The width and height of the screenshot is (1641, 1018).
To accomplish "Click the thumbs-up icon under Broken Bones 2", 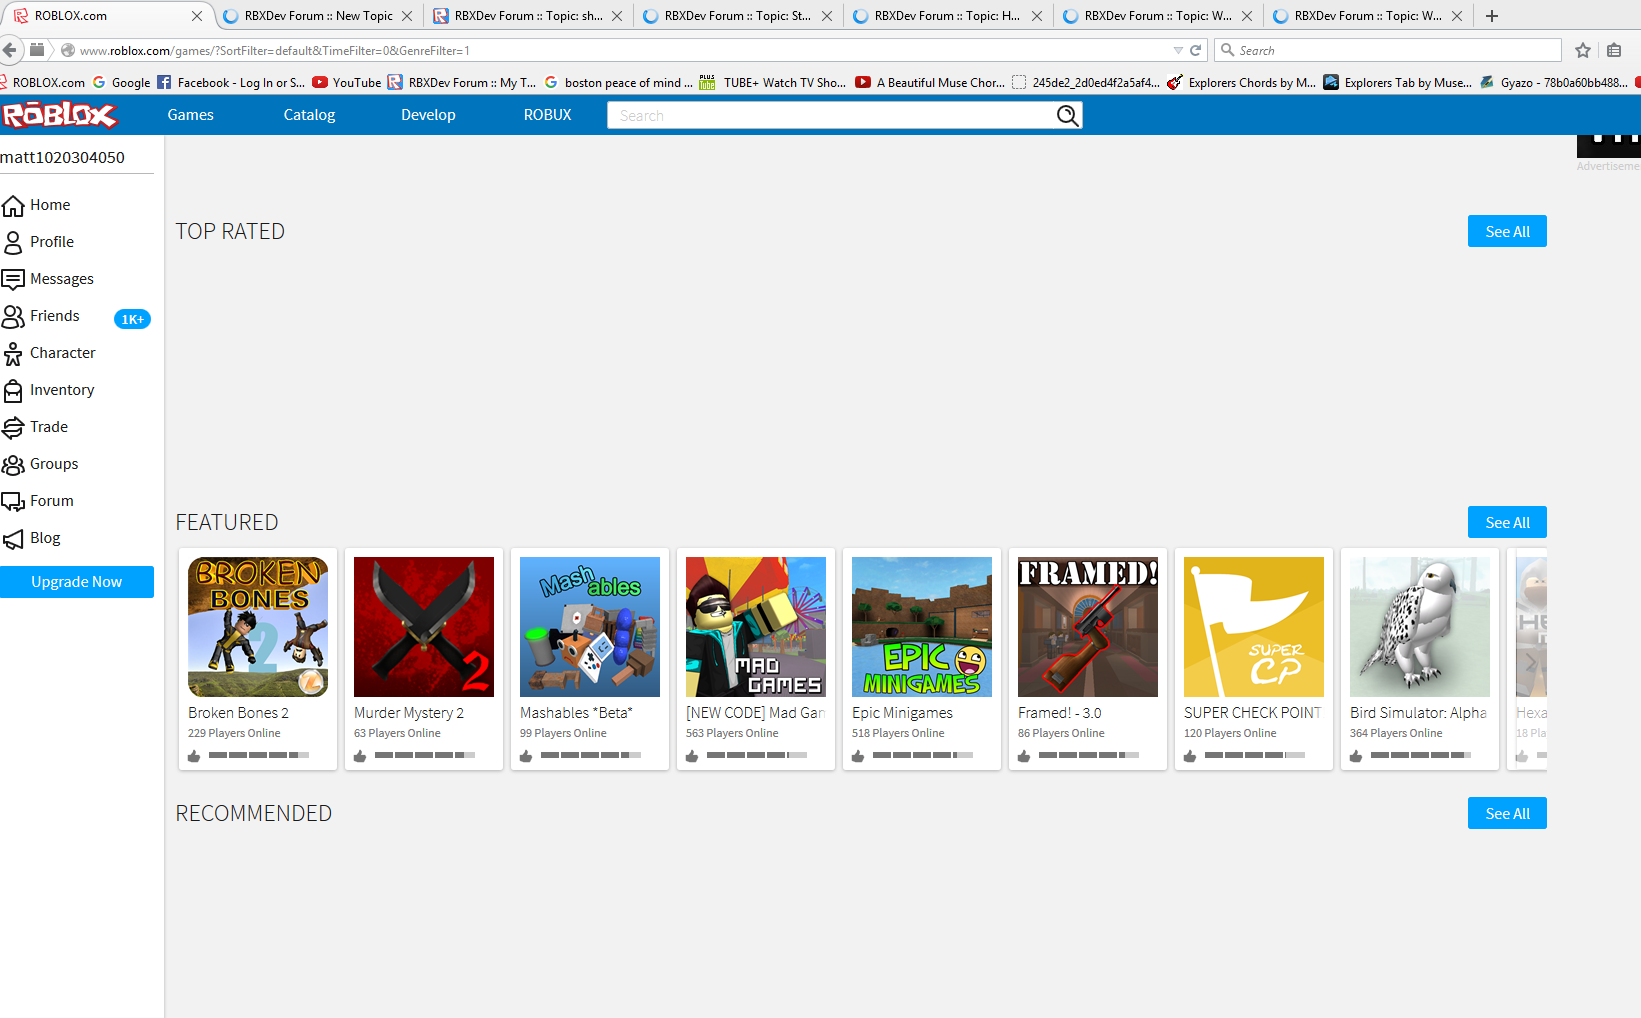I will click(x=194, y=756).
